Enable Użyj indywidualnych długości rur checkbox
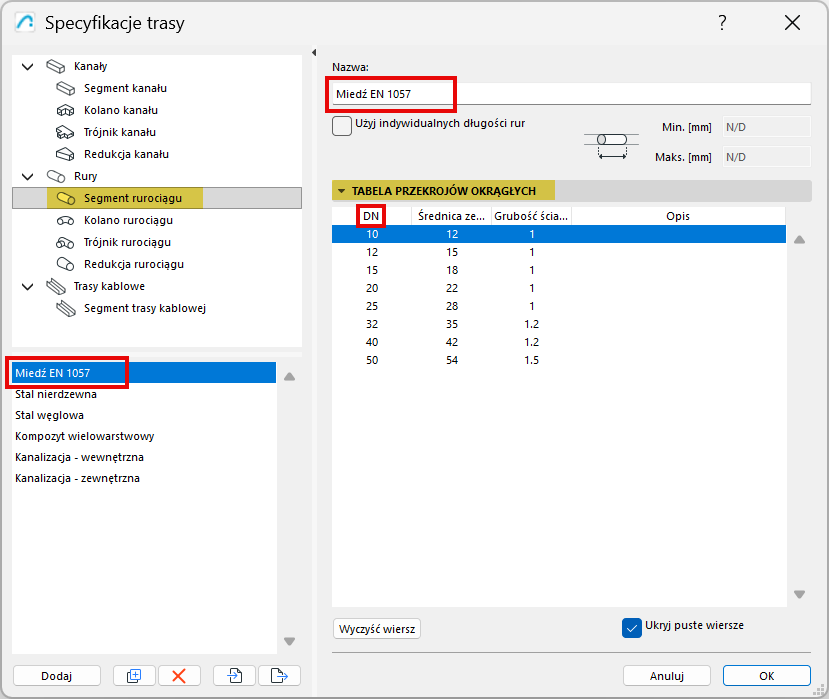Viewport: 829px width, 699px height. 342,126
